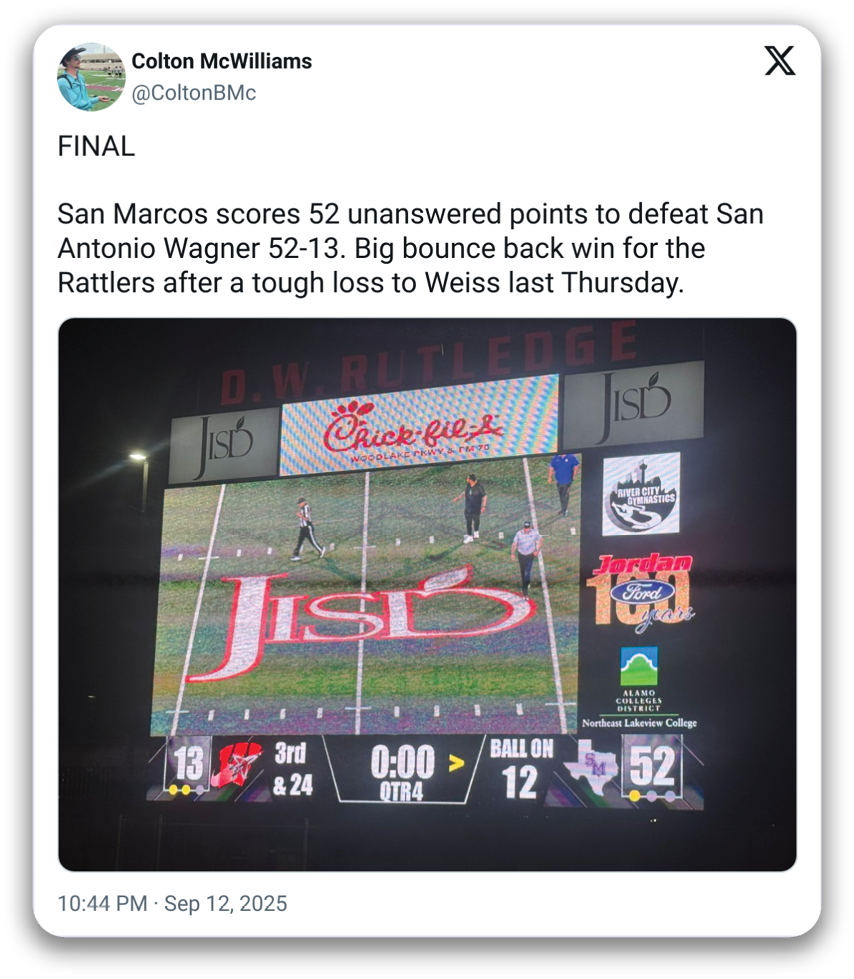Click the yellow possession arrow on the scoreboard
Screen dimensions: 854x979
pos(456,764)
